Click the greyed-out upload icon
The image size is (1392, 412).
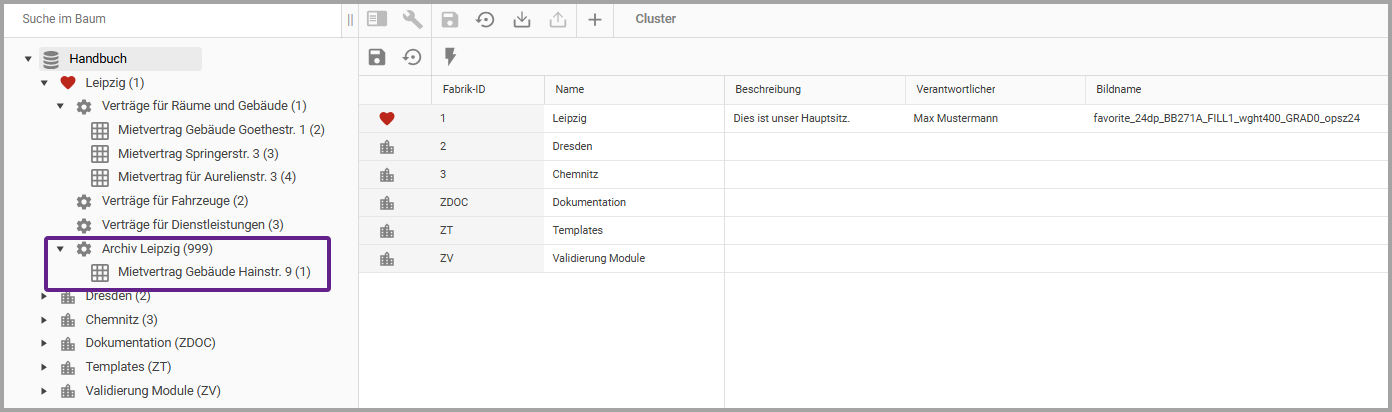(x=558, y=19)
